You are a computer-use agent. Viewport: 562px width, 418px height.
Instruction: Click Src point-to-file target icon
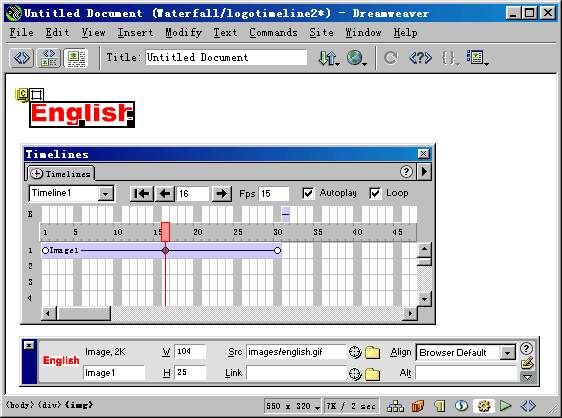point(355,352)
